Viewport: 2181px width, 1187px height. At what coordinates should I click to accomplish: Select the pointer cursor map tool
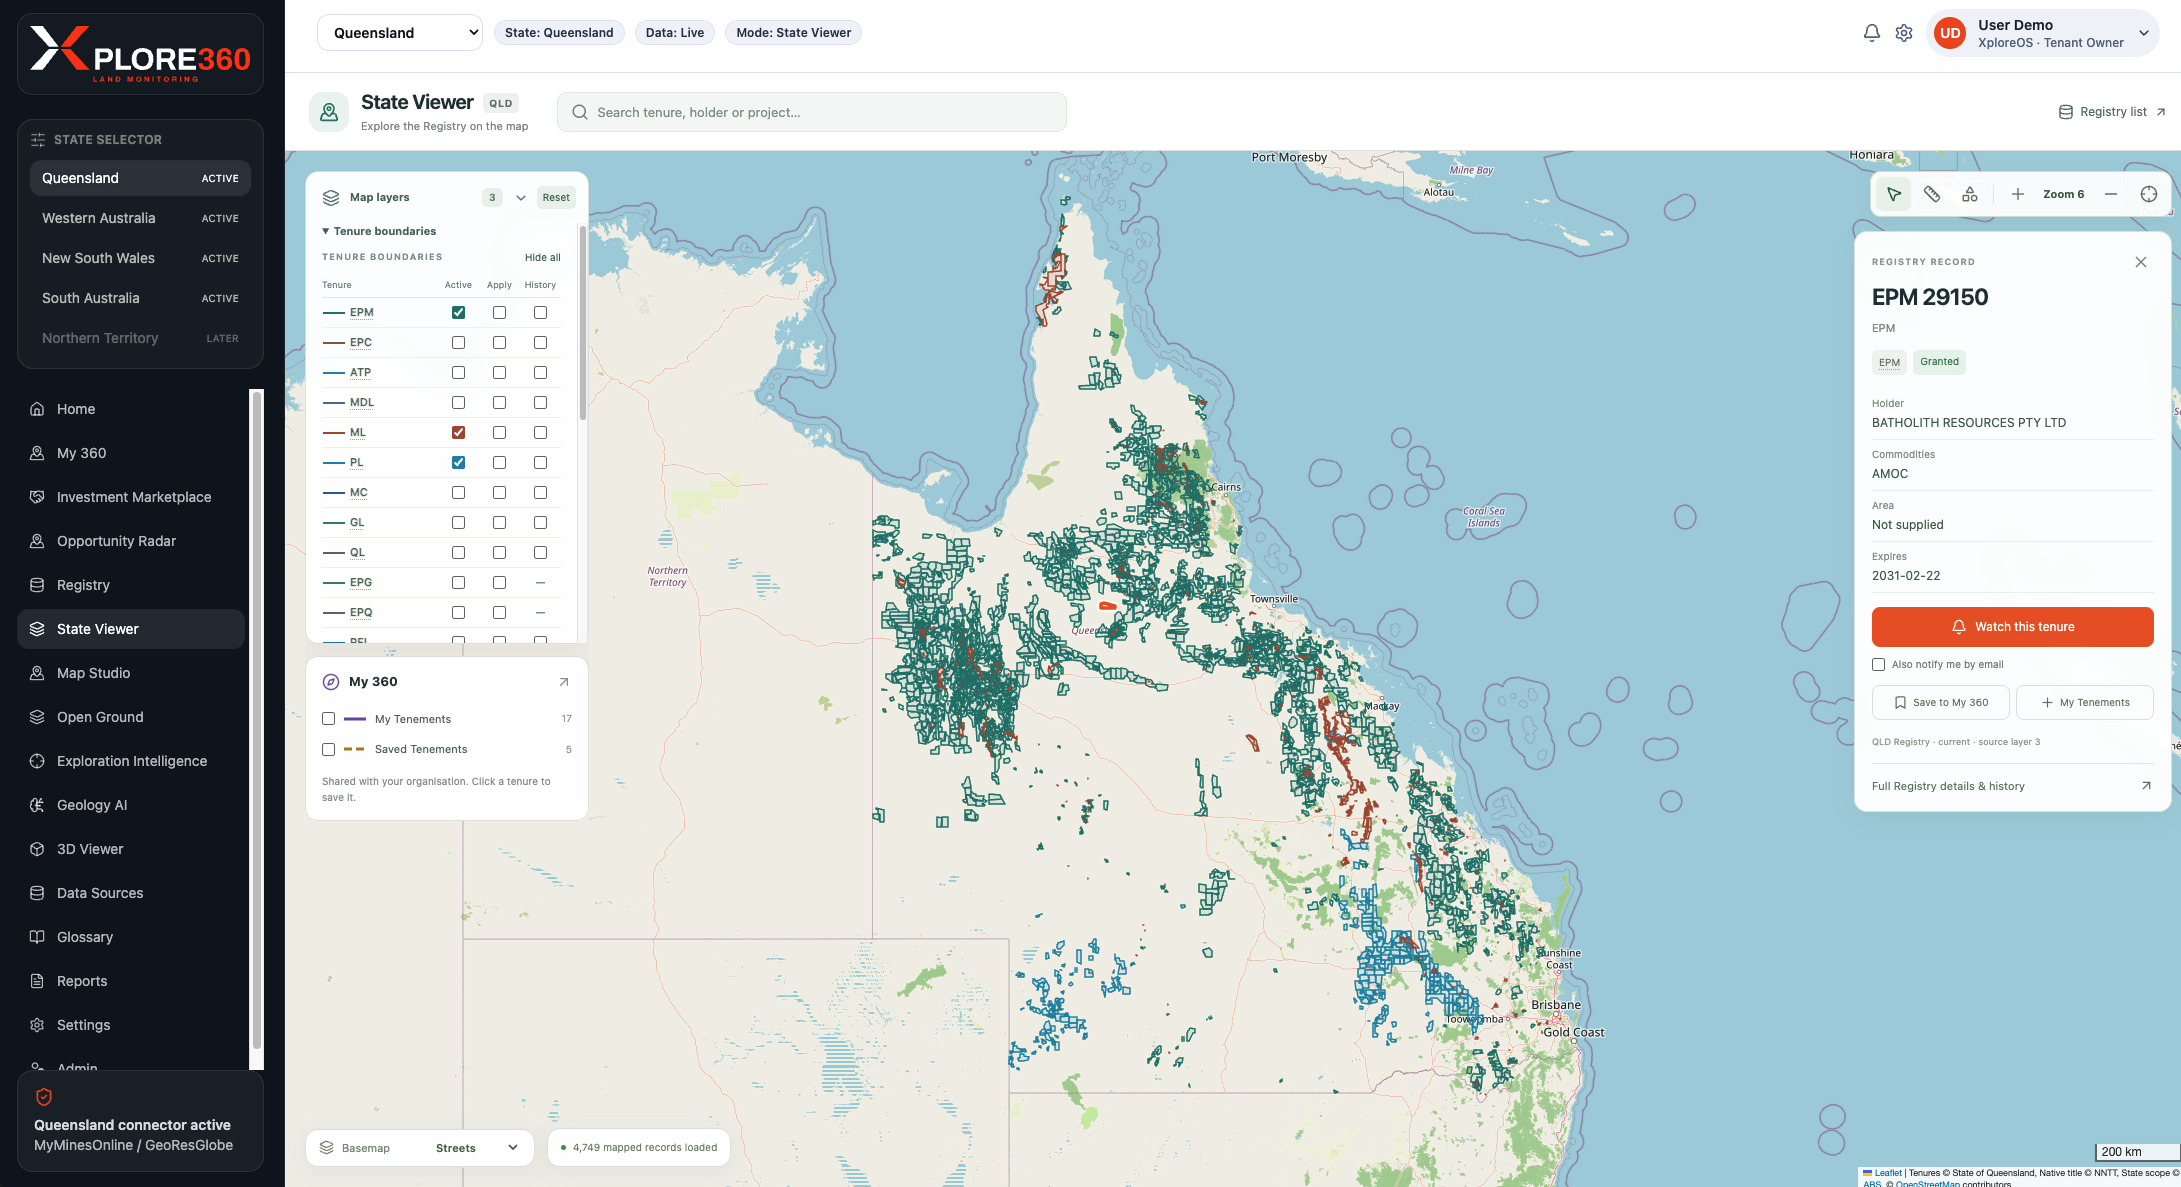pos(1894,194)
